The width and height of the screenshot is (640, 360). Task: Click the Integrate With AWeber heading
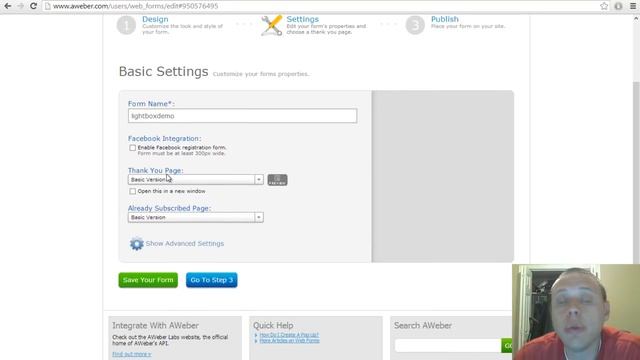click(156, 326)
